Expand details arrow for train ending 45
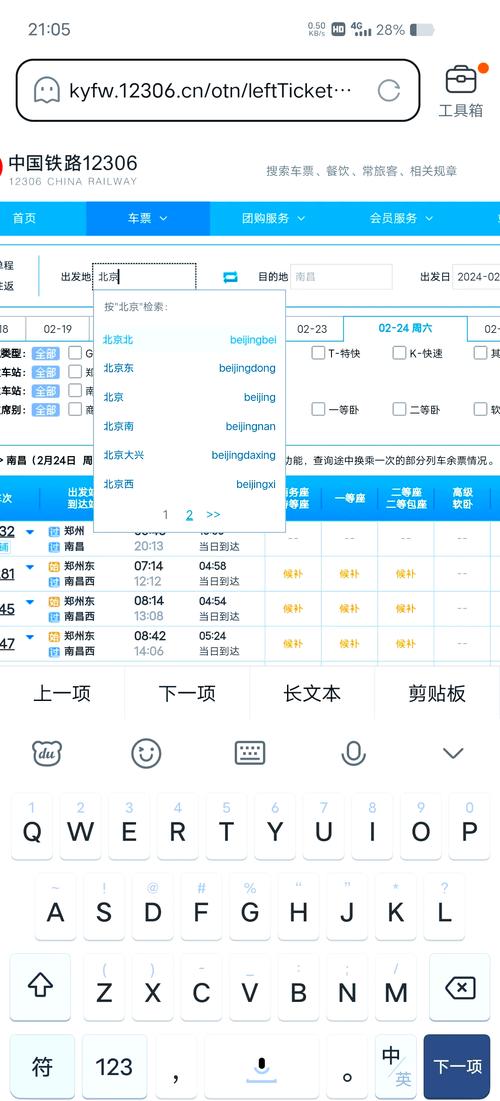Screen dimensions: 500x1101 pos(29,602)
